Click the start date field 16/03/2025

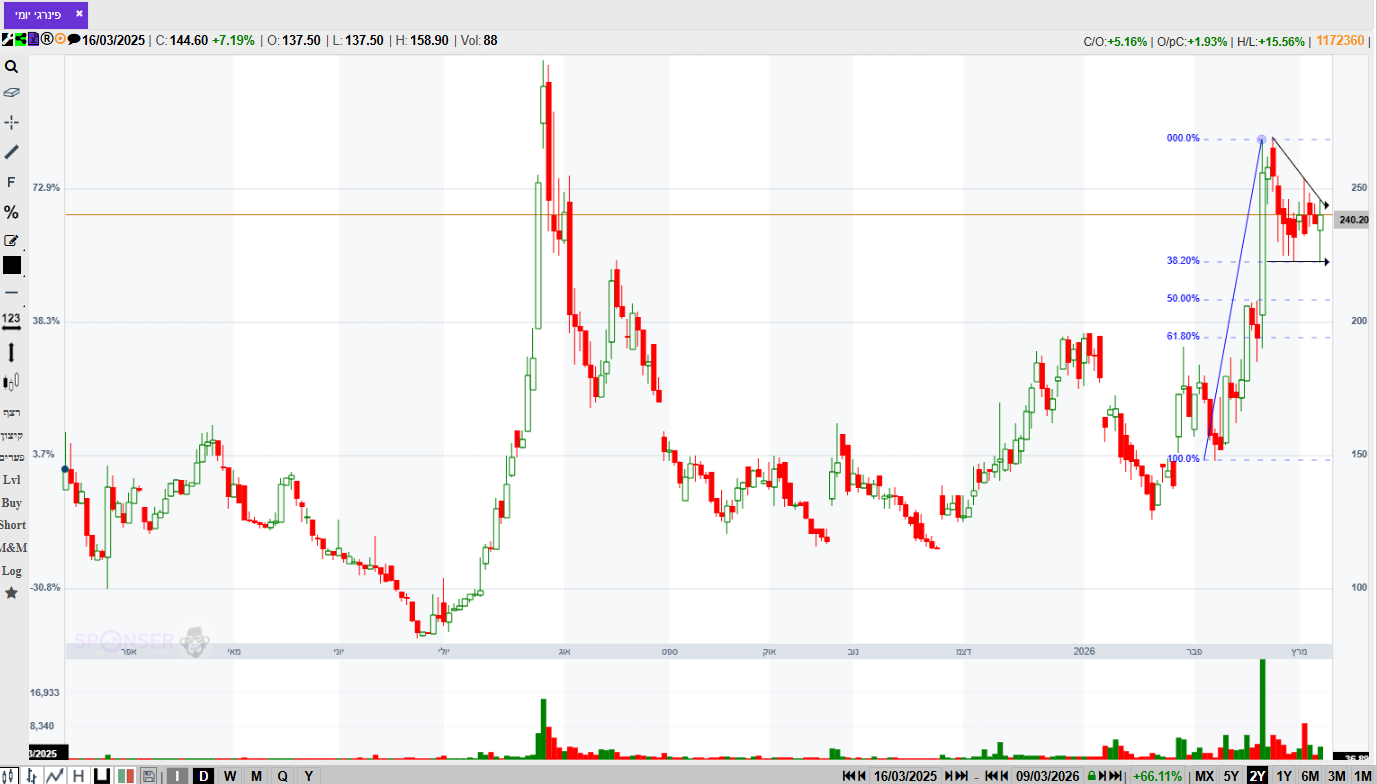point(906,776)
